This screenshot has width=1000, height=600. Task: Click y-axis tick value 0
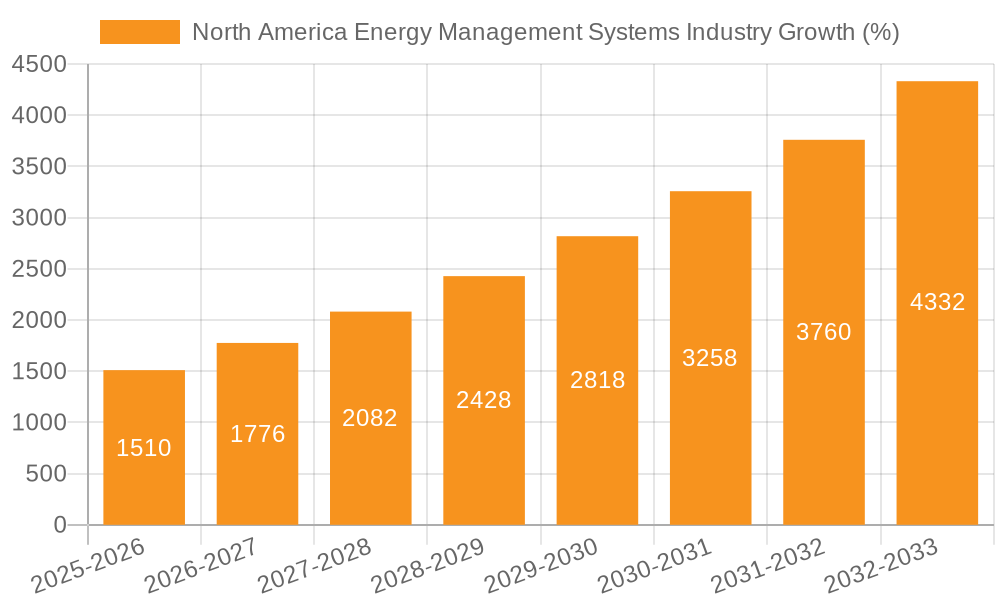[x=60, y=525]
